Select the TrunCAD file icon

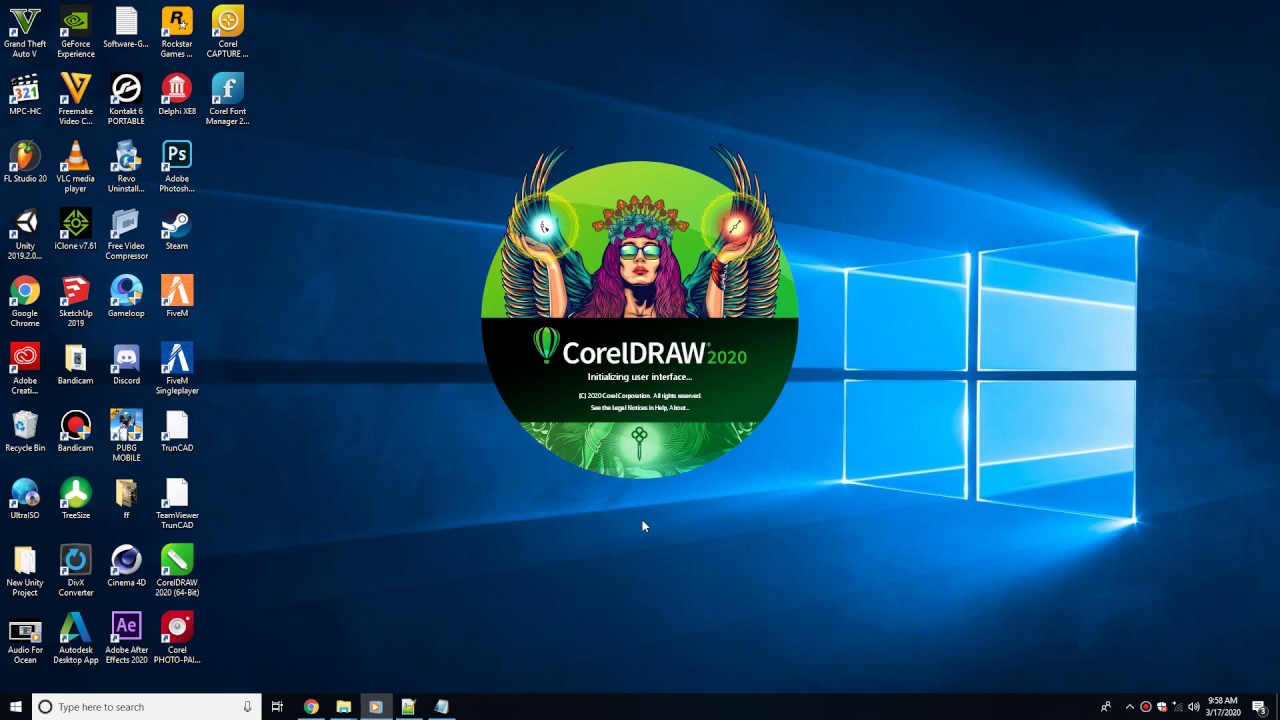(177, 430)
